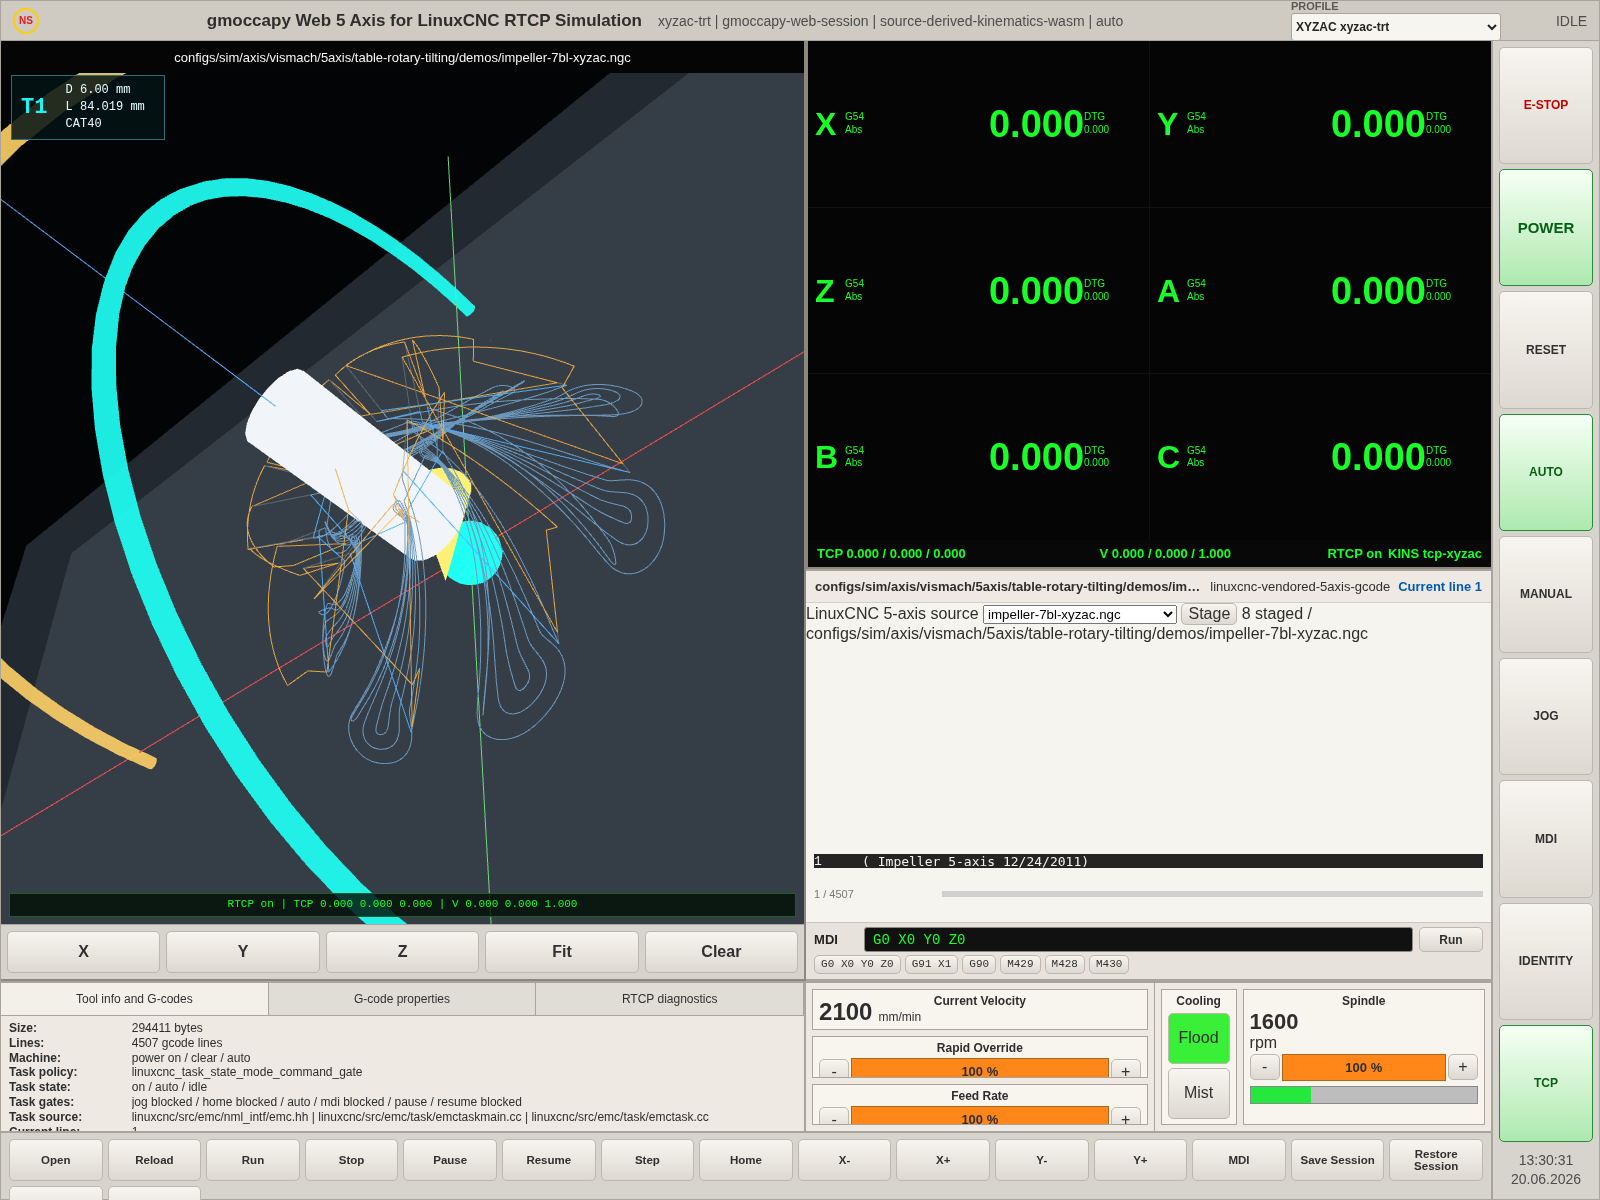Toggle Mist cooling

click(1198, 1093)
